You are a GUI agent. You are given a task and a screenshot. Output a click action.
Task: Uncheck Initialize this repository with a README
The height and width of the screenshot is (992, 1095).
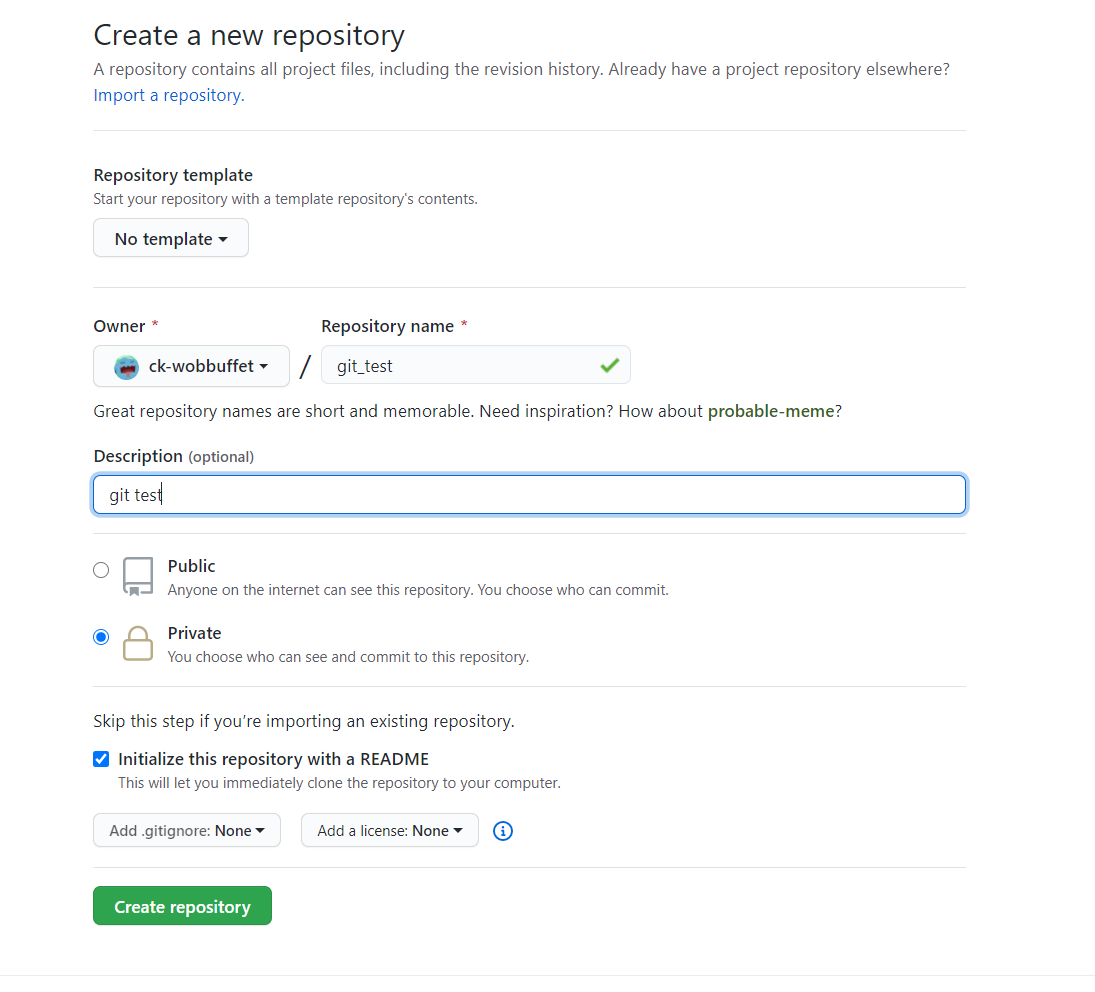pos(101,759)
